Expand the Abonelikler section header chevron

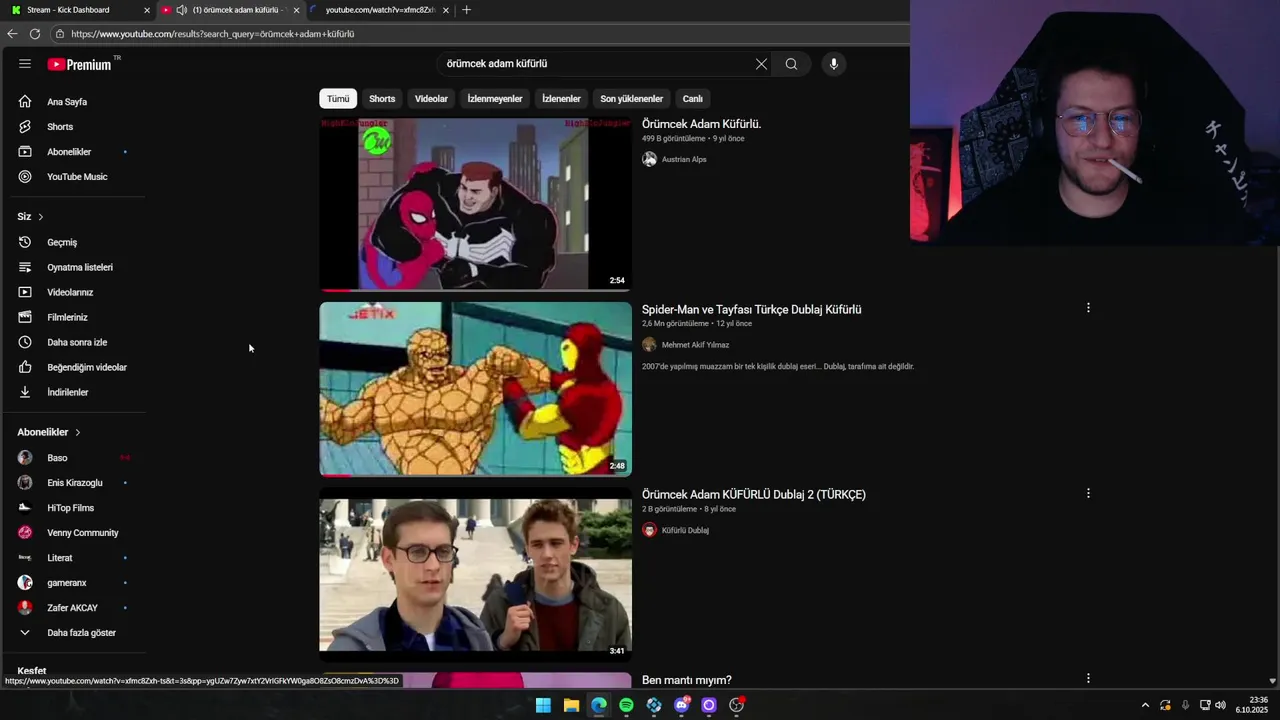(x=77, y=432)
